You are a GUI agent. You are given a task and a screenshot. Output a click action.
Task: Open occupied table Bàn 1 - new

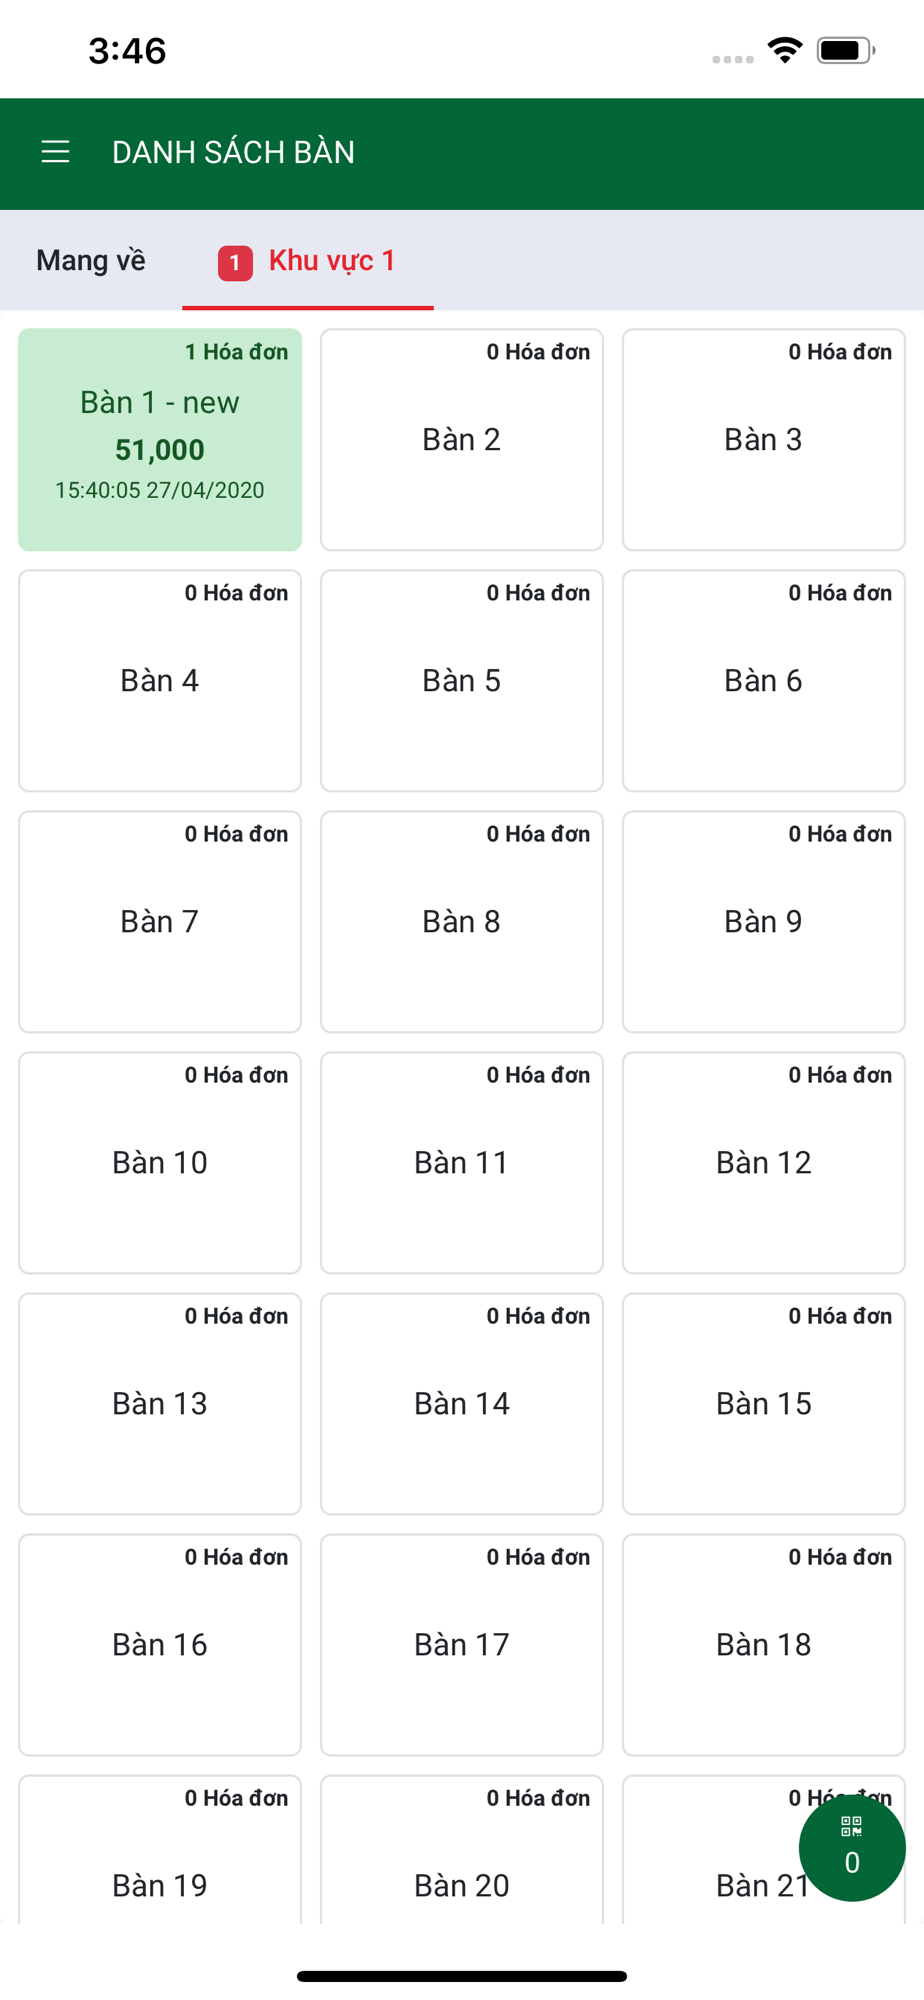[160, 440]
